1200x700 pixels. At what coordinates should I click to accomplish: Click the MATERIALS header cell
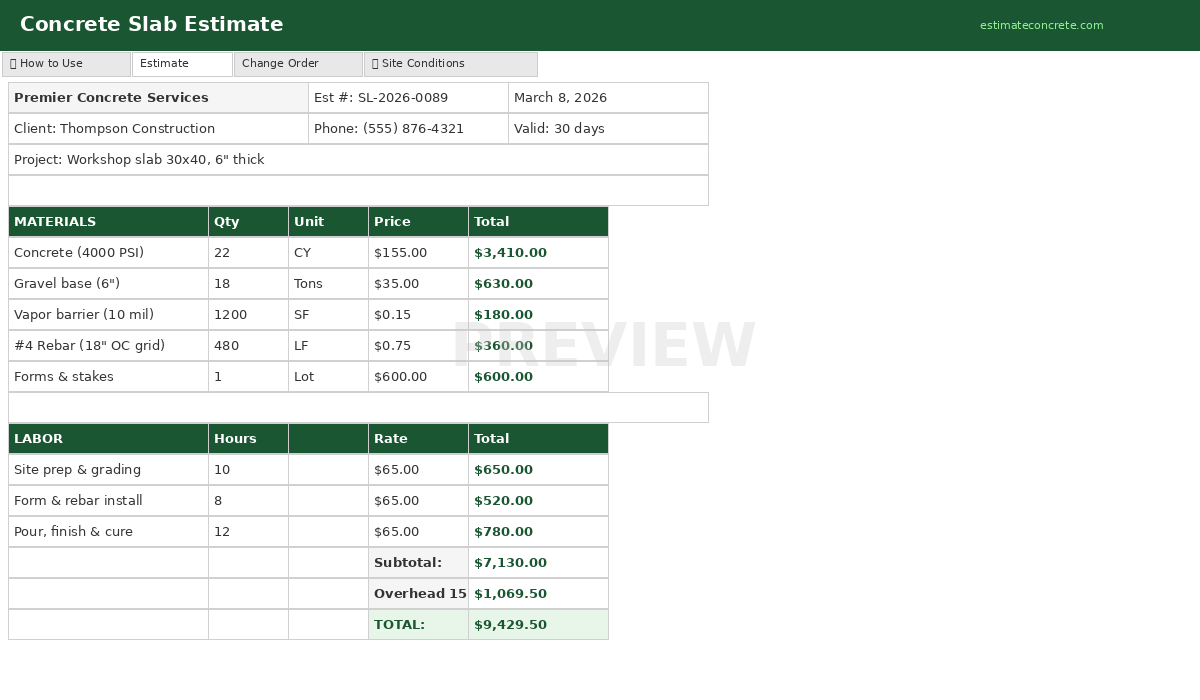pos(108,221)
